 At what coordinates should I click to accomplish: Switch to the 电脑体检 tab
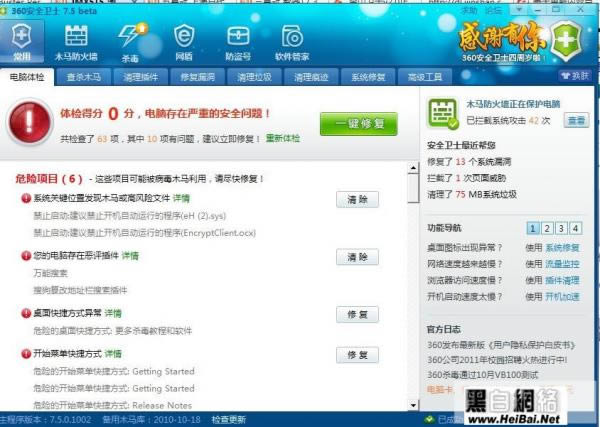click(27, 77)
